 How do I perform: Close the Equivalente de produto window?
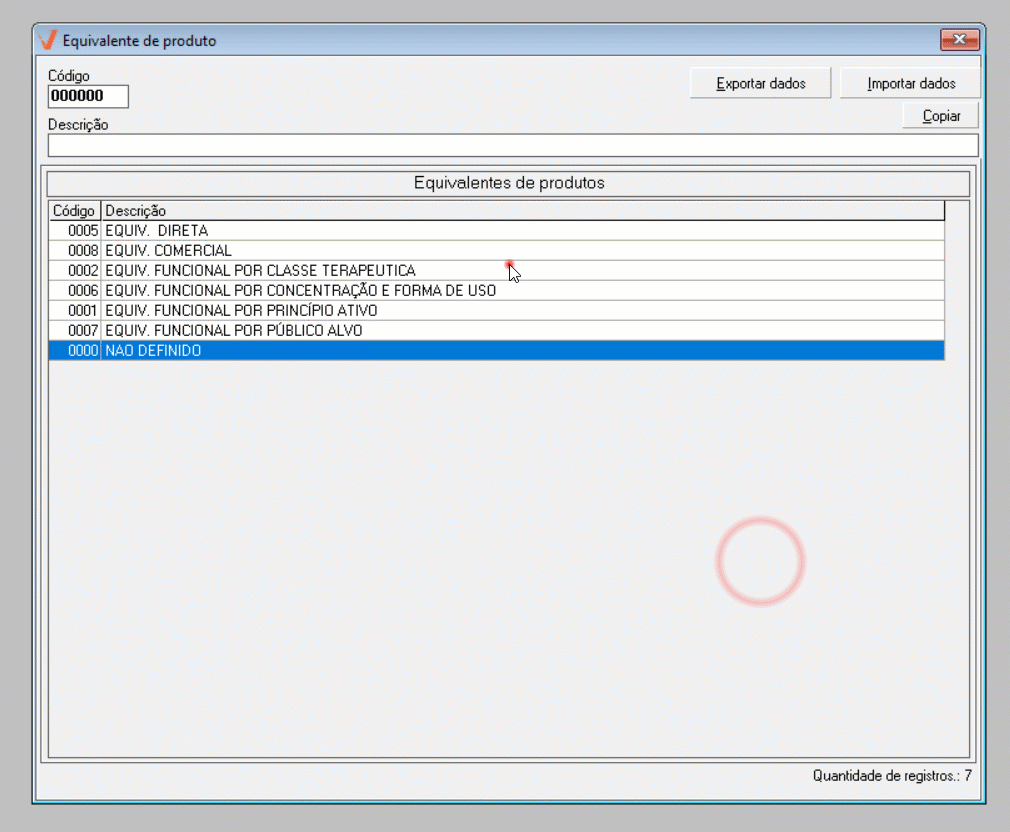959,39
